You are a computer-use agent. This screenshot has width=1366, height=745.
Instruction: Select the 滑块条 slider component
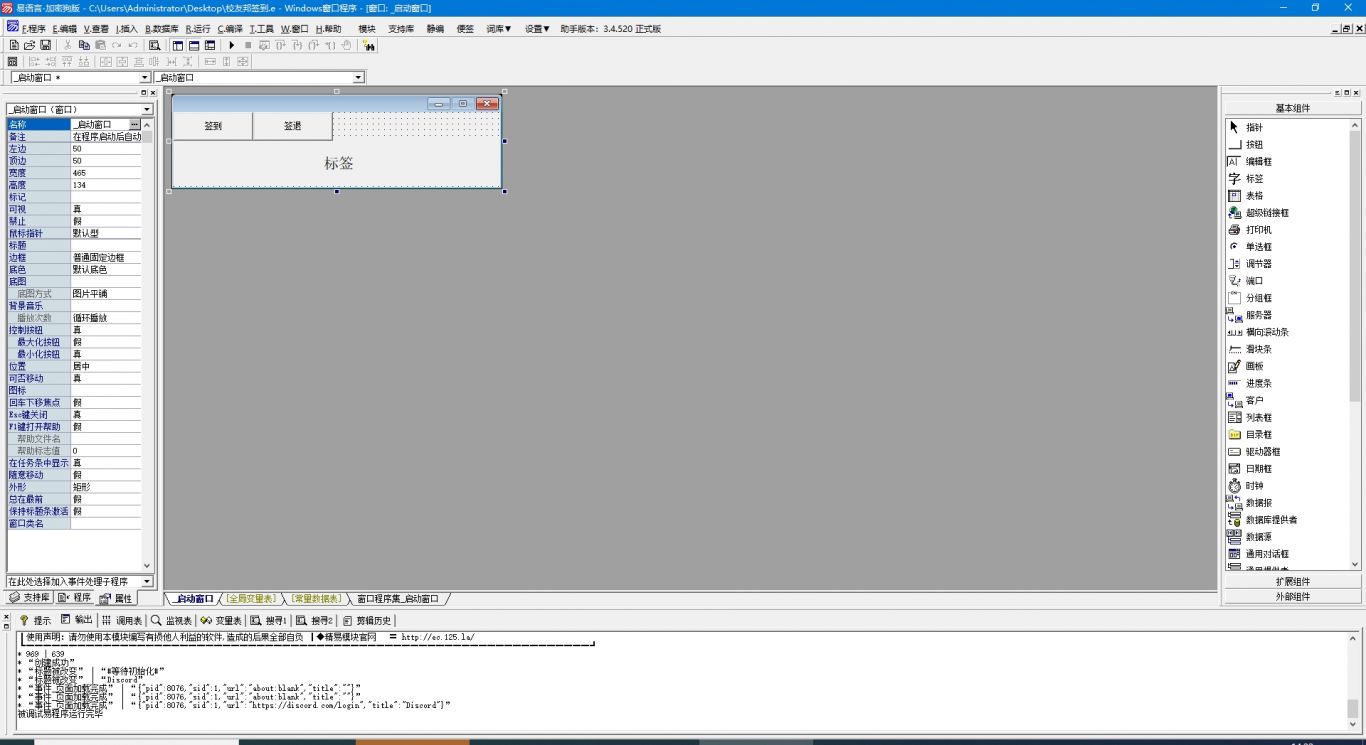coord(1250,348)
